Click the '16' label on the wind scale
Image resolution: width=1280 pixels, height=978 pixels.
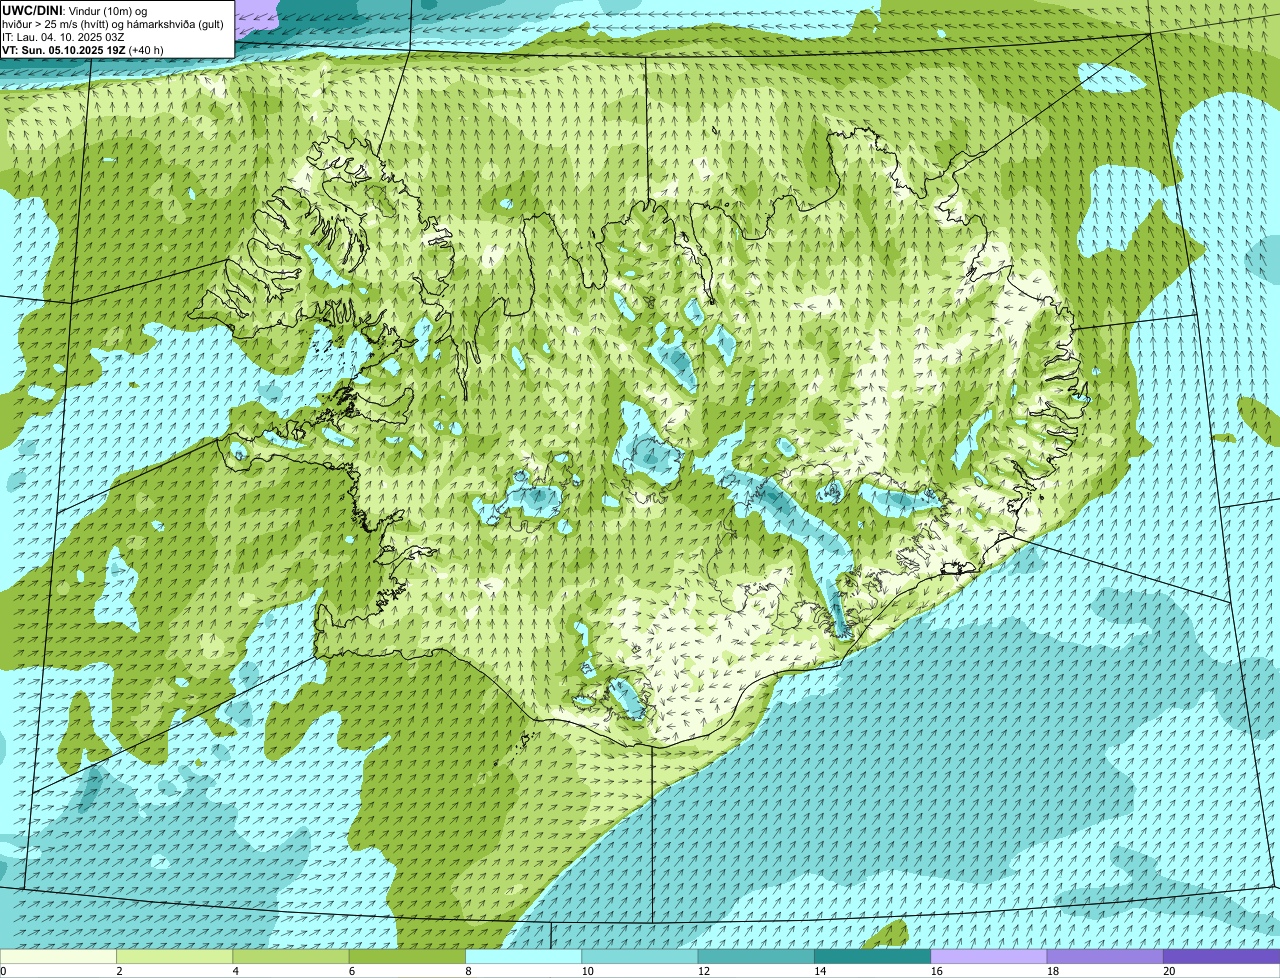point(936,971)
